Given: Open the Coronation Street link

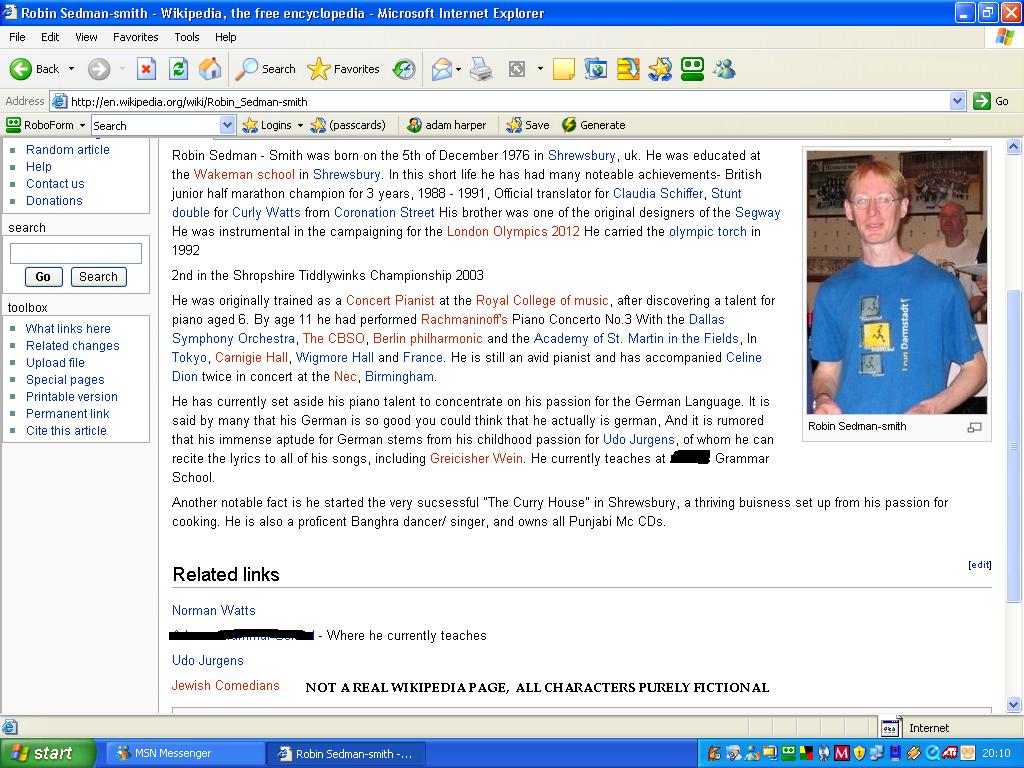Looking at the screenshot, I should pos(384,212).
